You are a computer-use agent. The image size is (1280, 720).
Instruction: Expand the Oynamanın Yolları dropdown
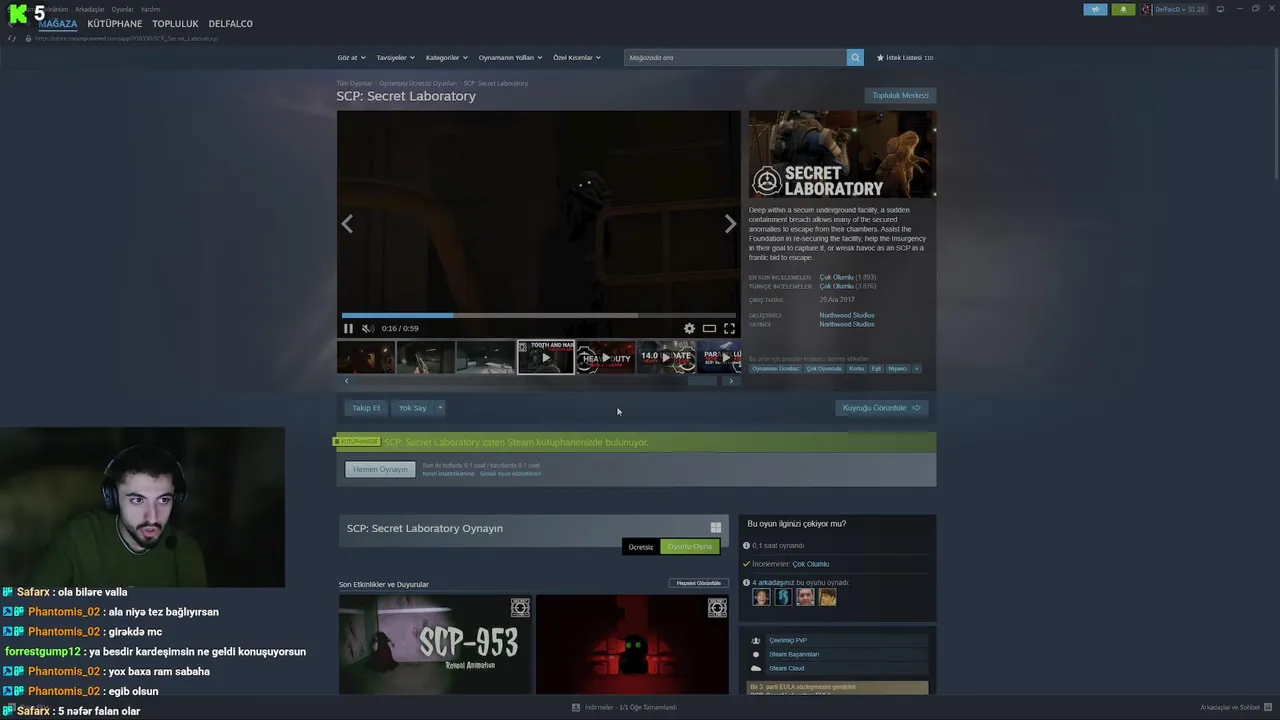pyautogui.click(x=510, y=57)
